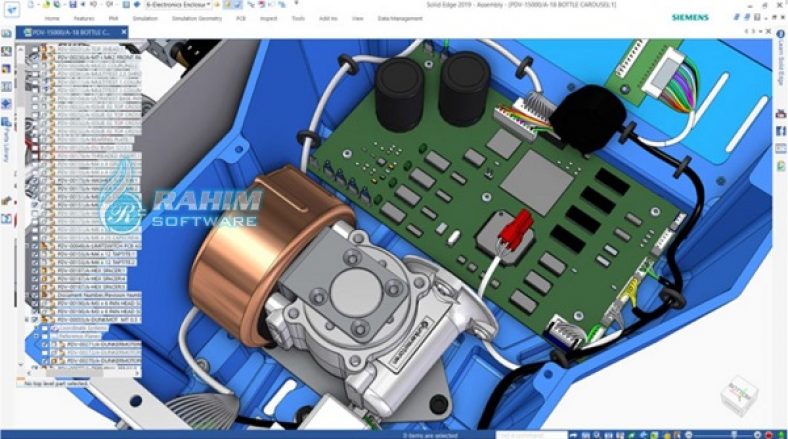Open the PCB ribbon tab
The image size is (788, 439).
point(241,19)
